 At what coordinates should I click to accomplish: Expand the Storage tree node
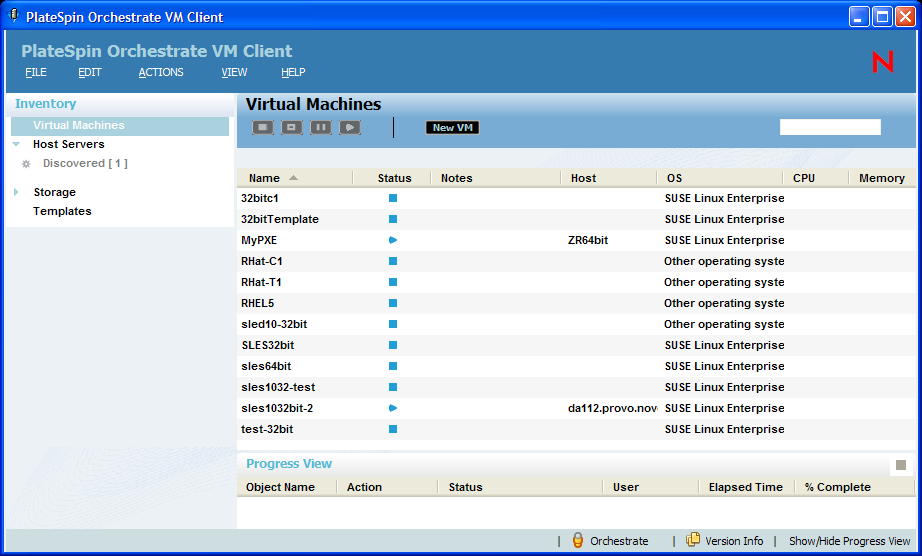click(x=17, y=192)
